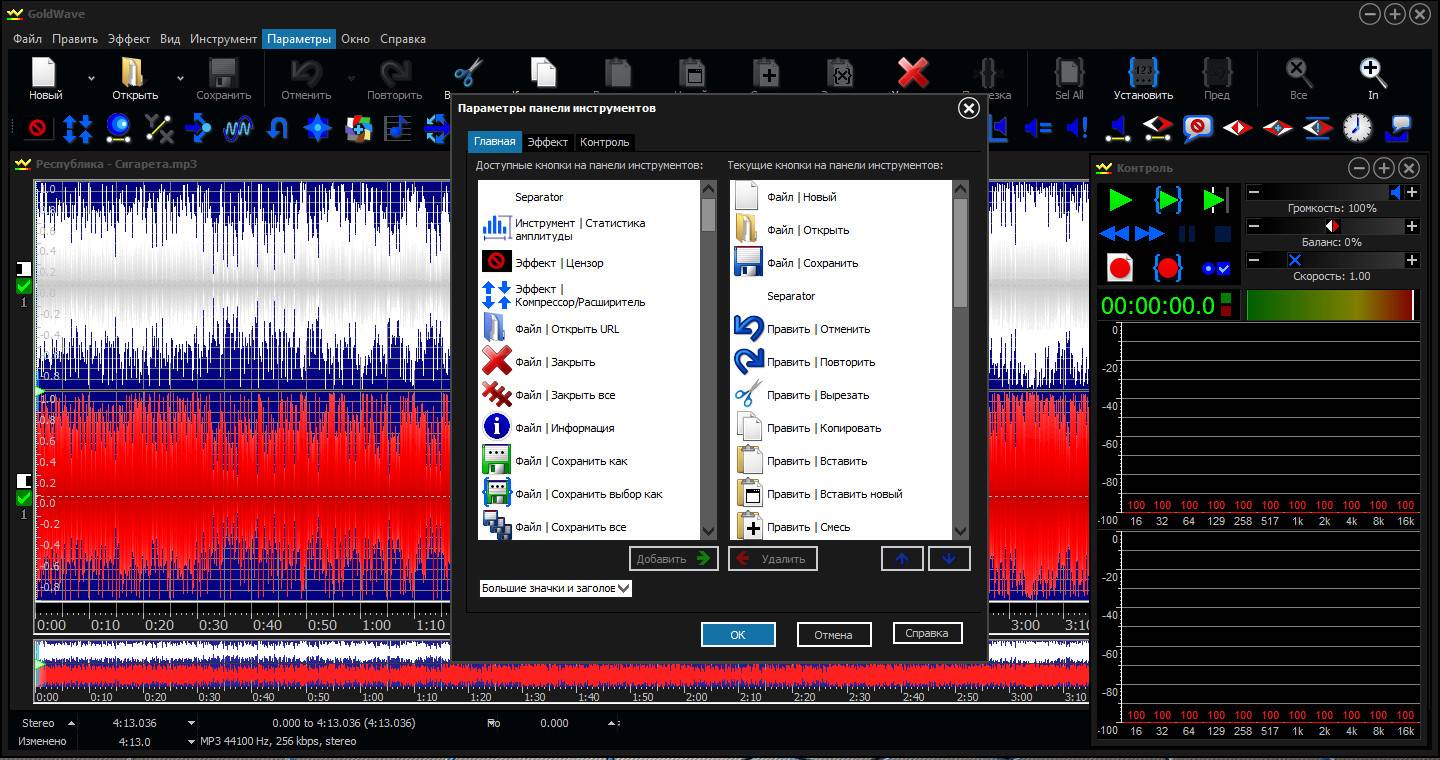Open the MP3 44100 Hz format dropdown arrow
Viewport: 1440px width, 760px height.
coord(191,741)
